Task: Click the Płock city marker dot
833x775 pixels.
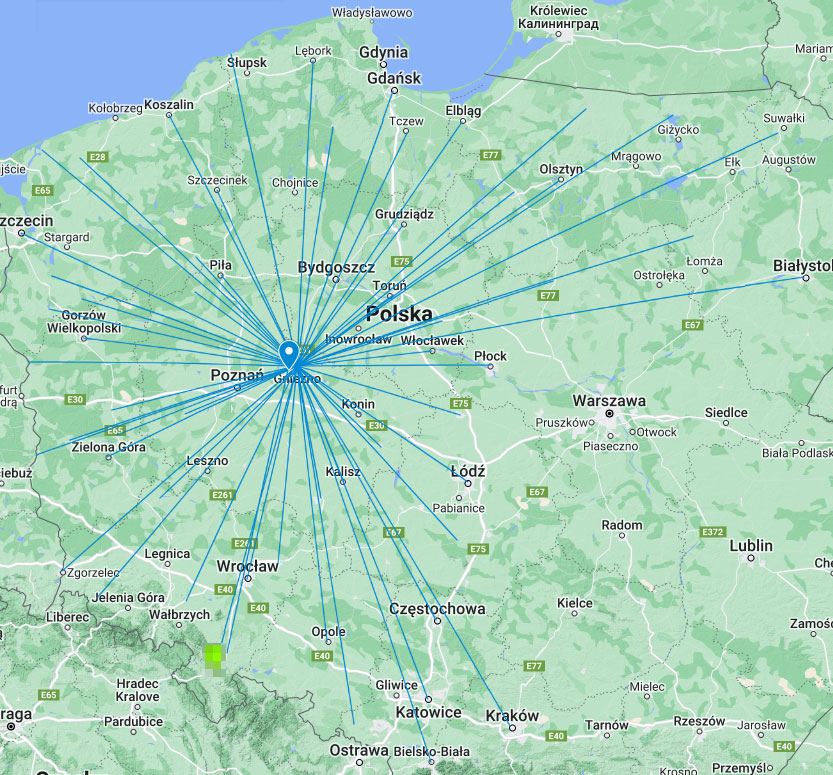Action: (490, 366)
